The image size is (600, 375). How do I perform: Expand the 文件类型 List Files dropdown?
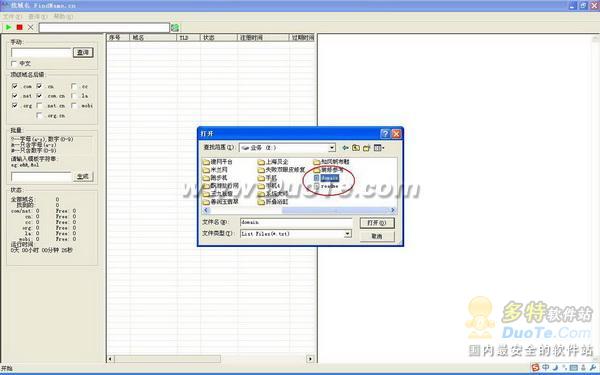[347, 233]
